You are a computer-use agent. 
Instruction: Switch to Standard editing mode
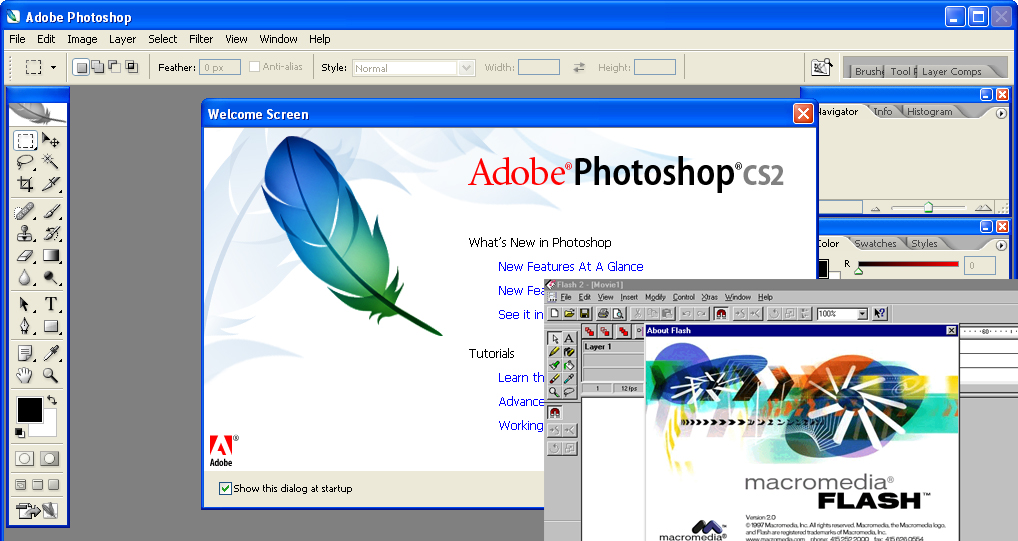point(25,459)
